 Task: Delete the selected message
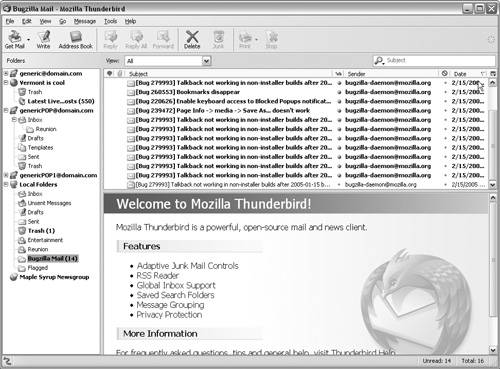(x=192, y=39)
